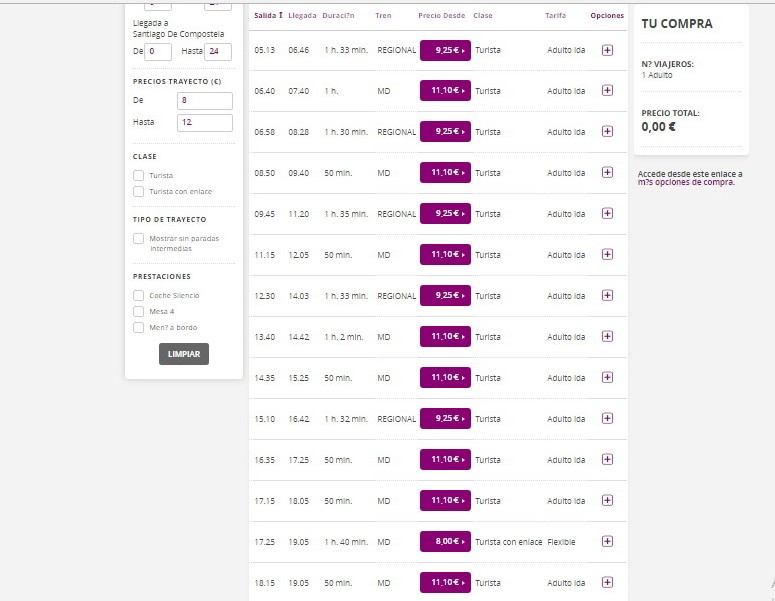Open the 8,00 € price button
Viewport: 775px width, 601px height.
pos(445,541)
